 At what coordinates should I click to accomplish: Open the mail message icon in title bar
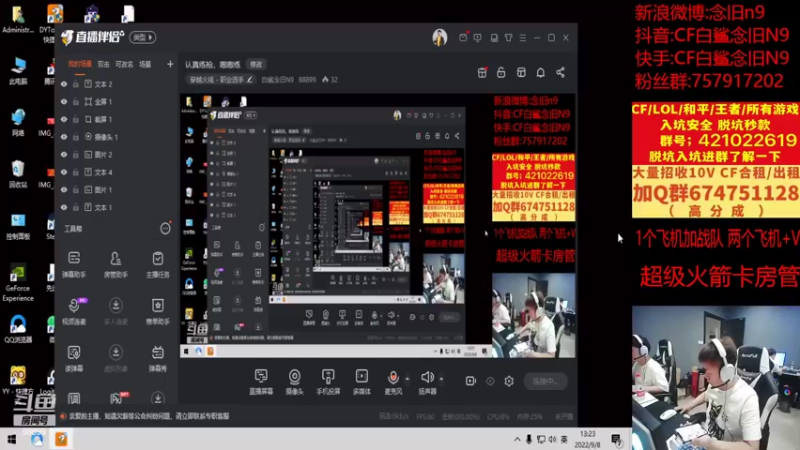463,37
